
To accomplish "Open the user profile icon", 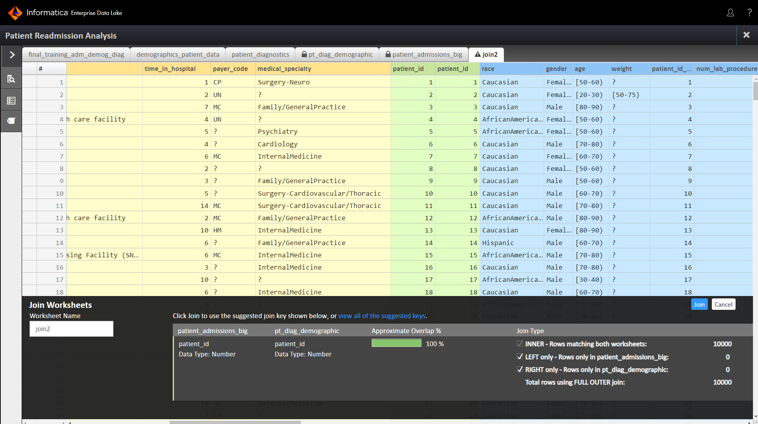I will click(x=730, y=13).
